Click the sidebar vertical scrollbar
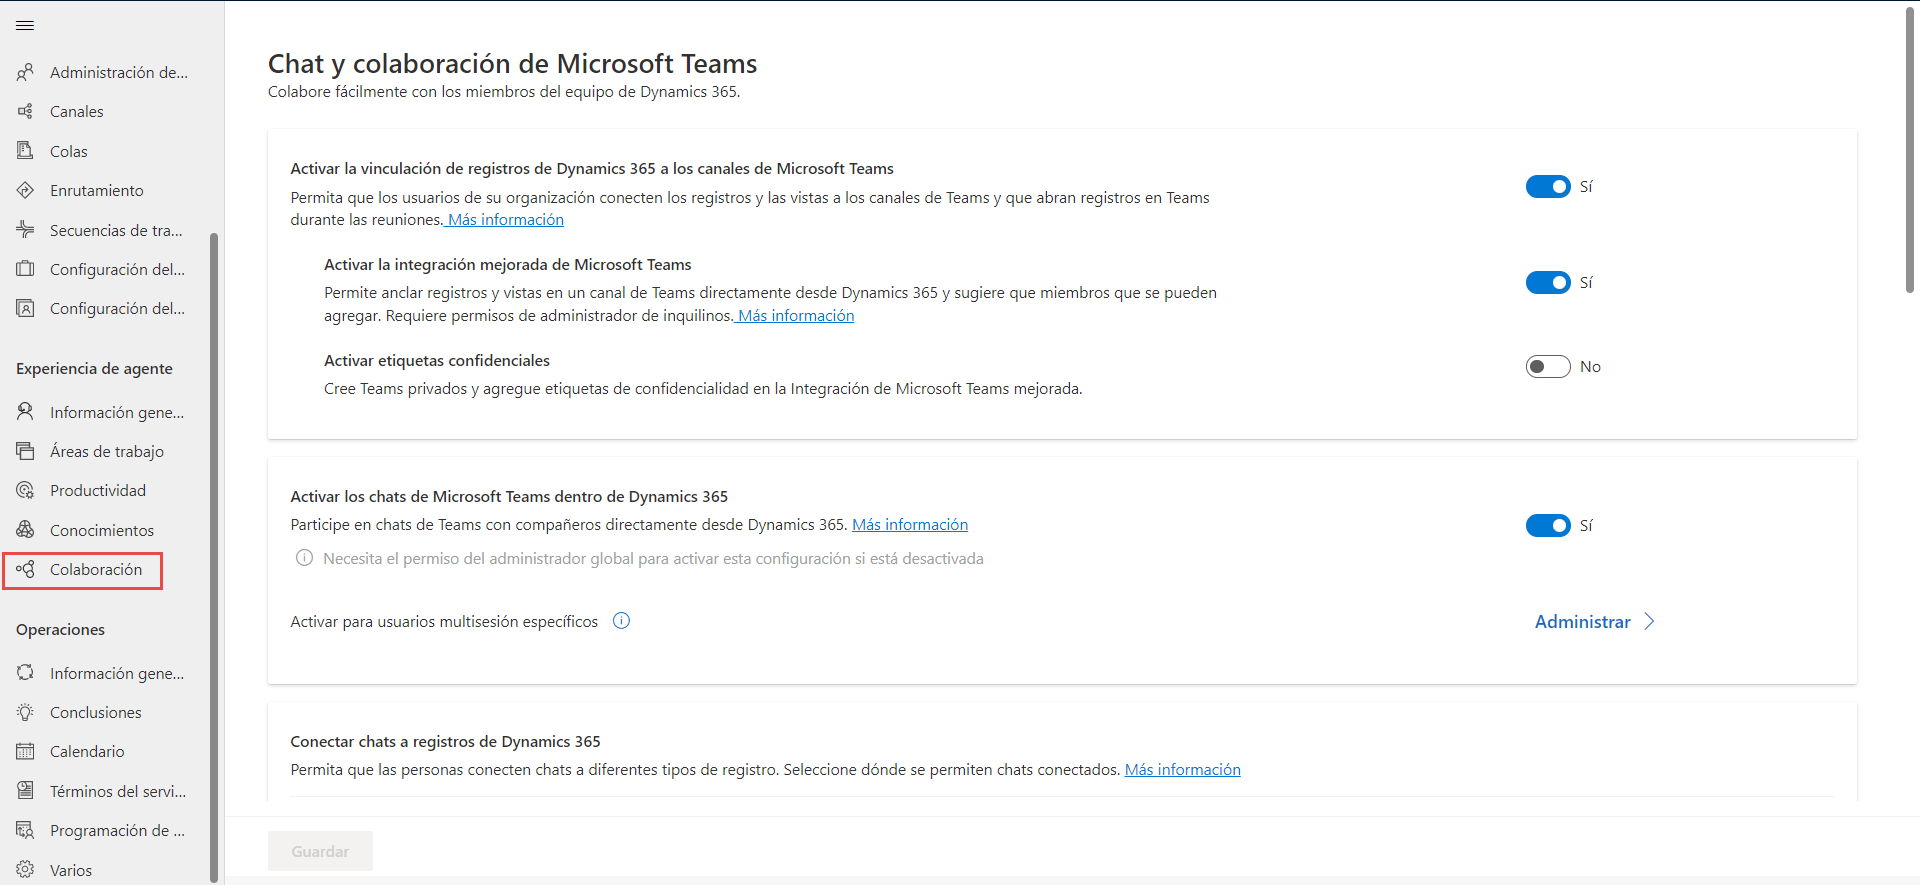 point(214,557)
